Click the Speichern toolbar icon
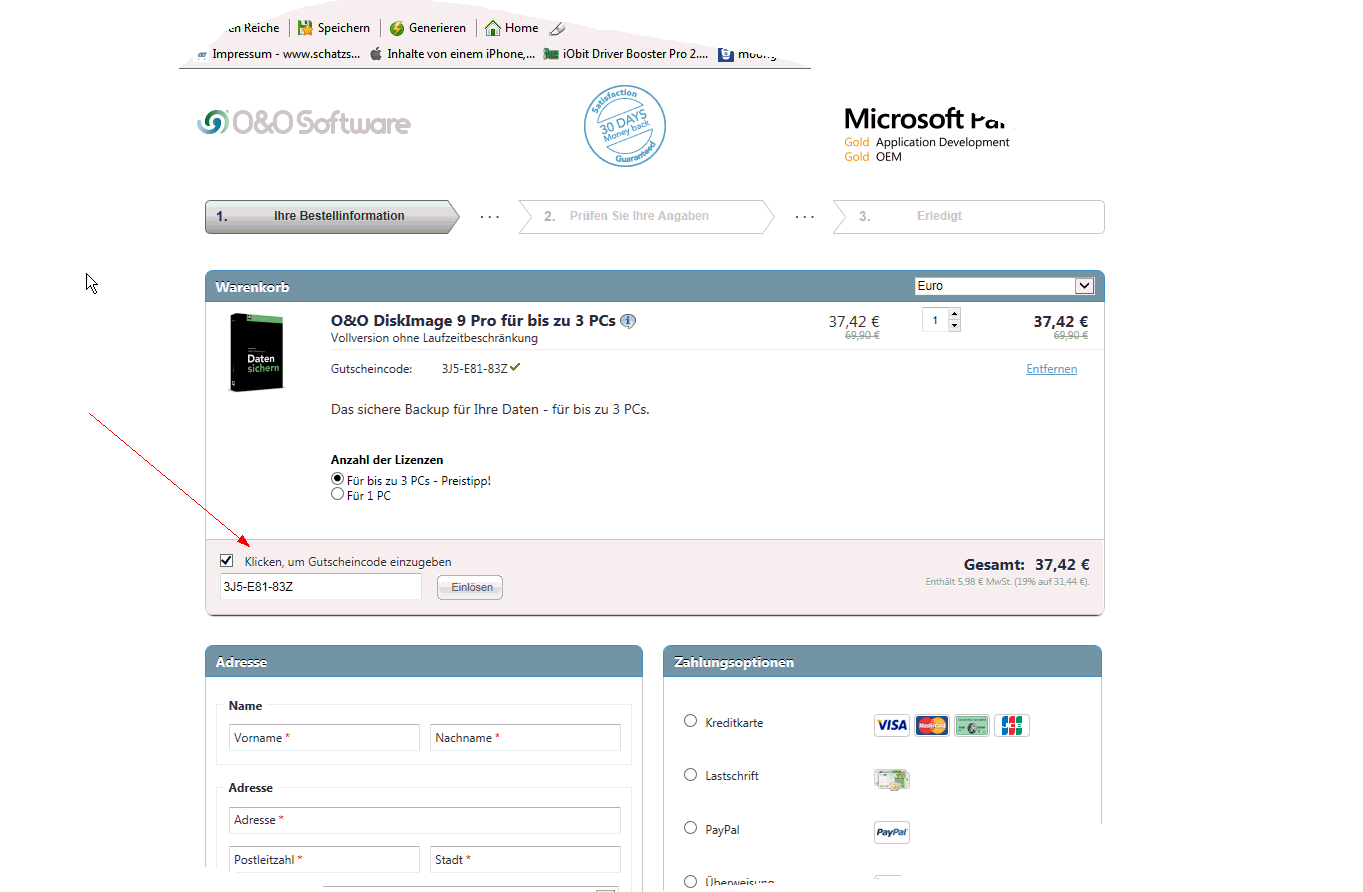Image resolution: width=1363 pixels, height=892 pixels. coord(305,28)
